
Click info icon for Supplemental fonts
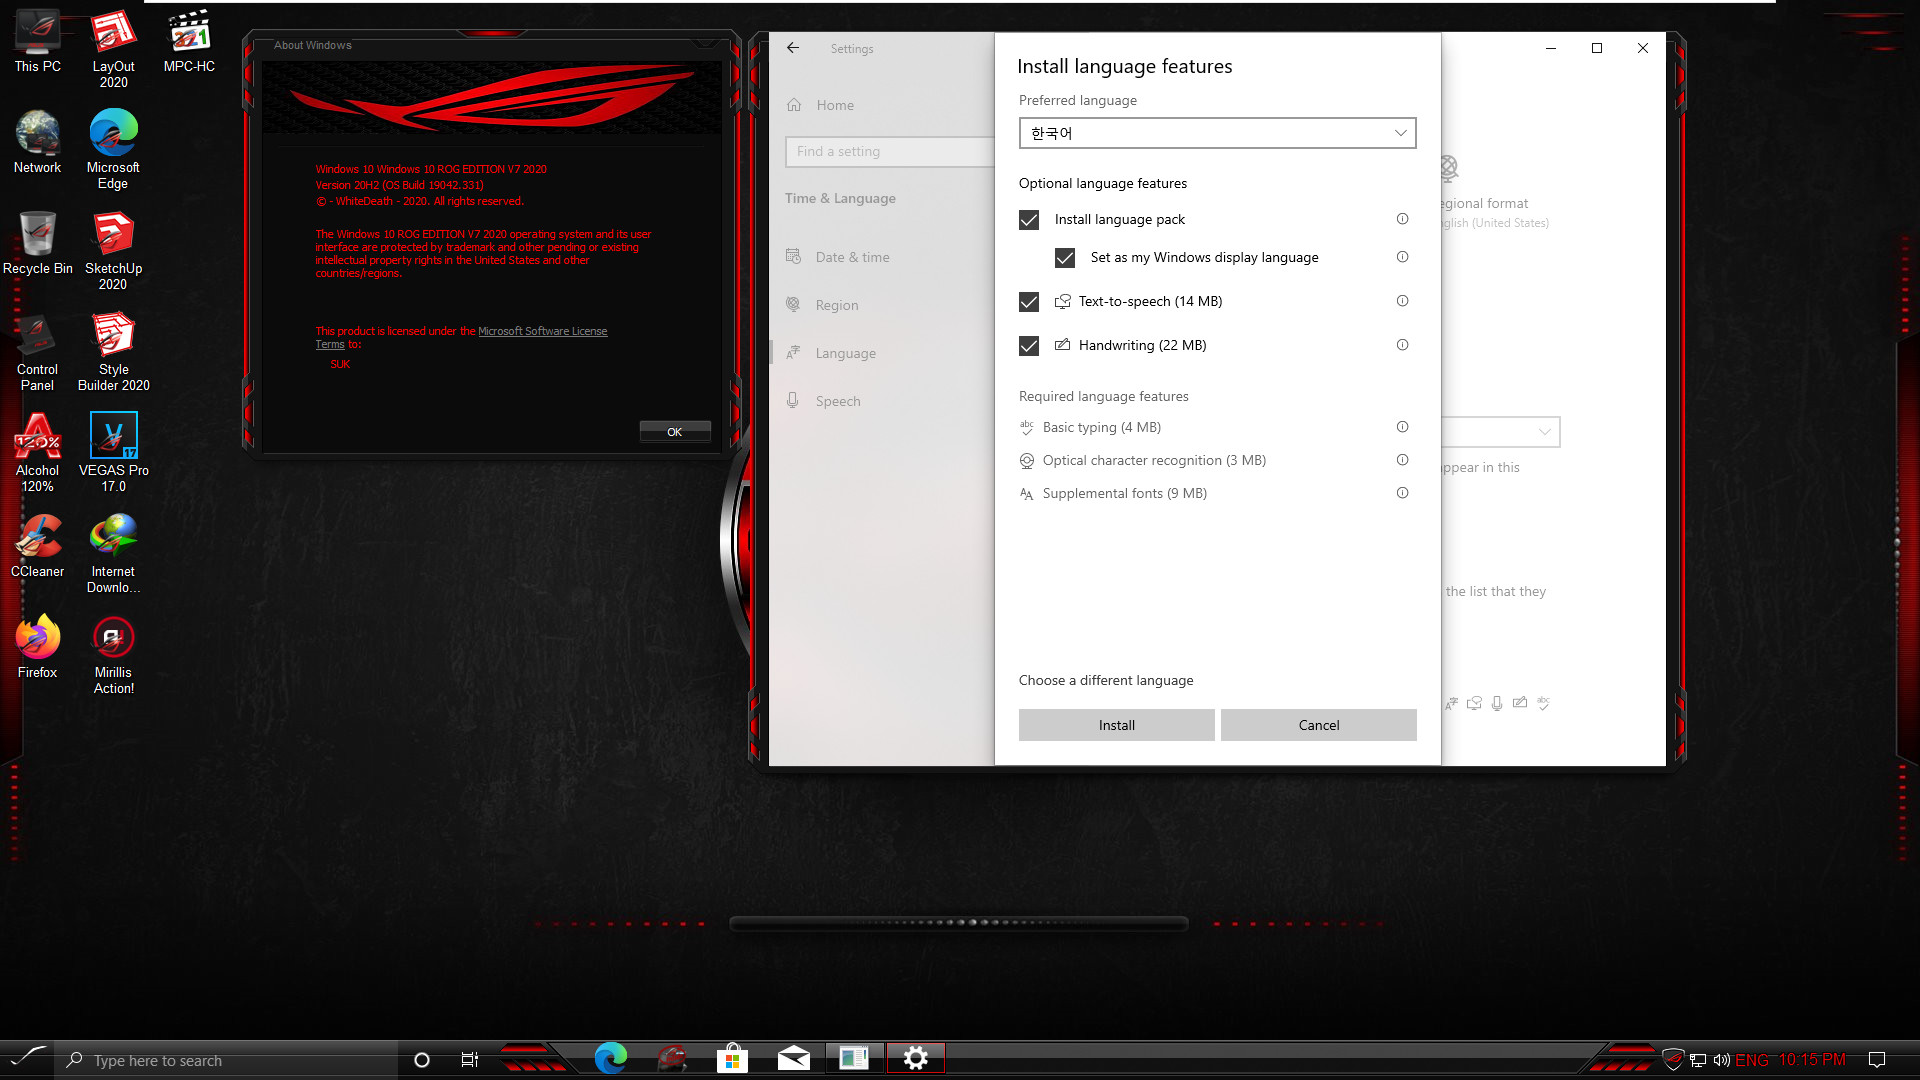click(1402, 493)
